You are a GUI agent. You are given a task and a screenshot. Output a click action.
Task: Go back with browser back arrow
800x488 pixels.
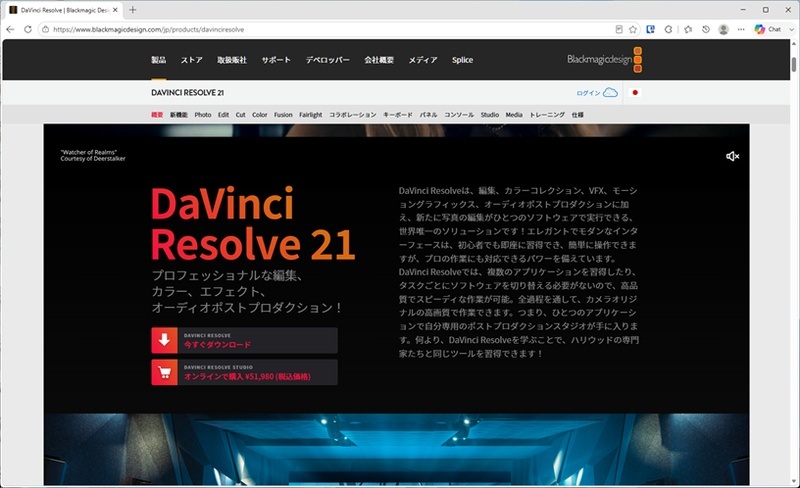[x=10, y=29]
